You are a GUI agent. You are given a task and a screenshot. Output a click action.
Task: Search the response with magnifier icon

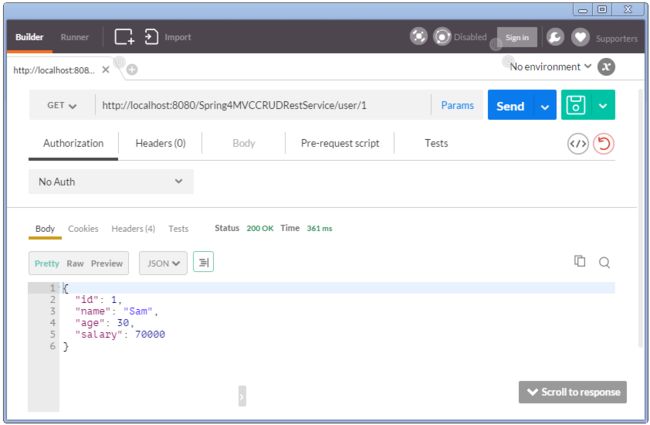[x=604, y=262]
